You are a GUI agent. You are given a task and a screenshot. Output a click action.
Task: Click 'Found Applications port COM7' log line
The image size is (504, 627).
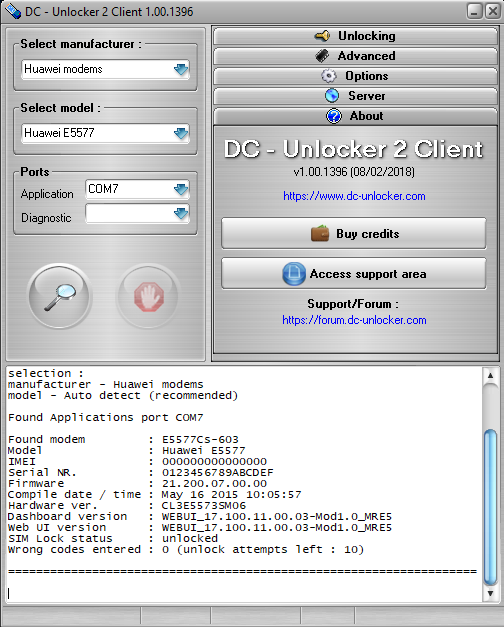pos(106,417)
